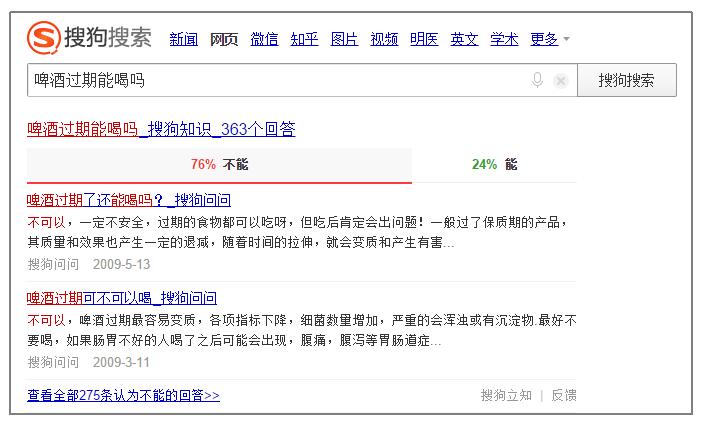The width and height of the screenshot is (705, 421).
Task: Click the date 2009-3-11
Action: tap(121, 362)
